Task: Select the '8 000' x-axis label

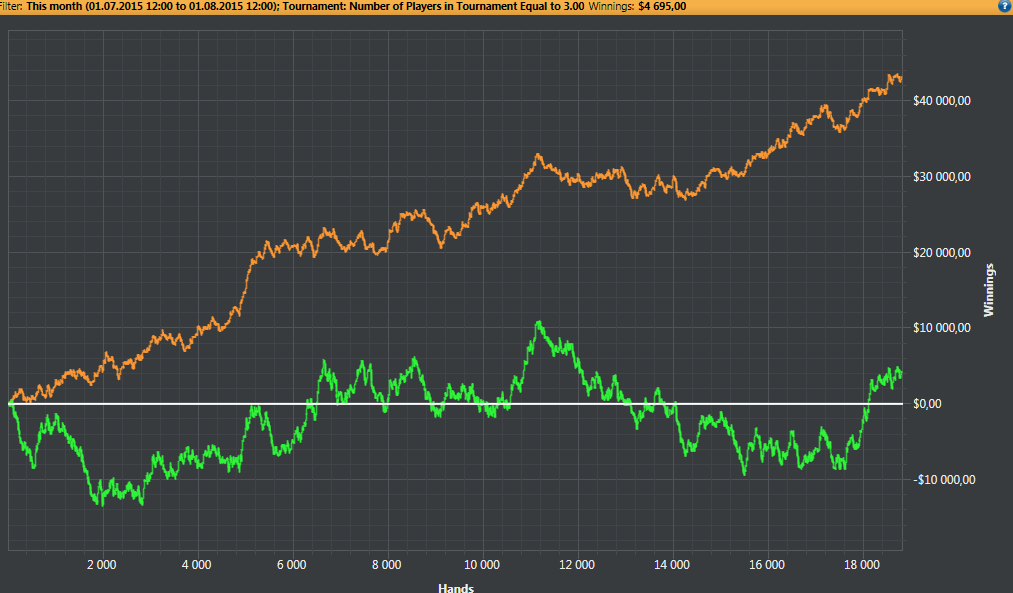Action: click(x=386, y=565)
